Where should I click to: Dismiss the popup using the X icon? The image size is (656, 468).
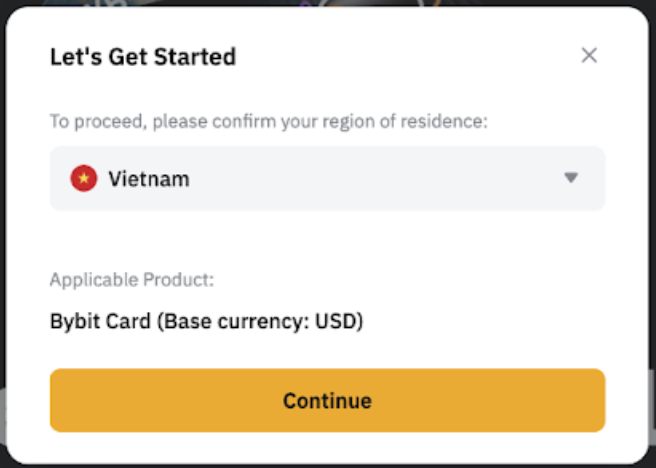click(x=589, y=56)
